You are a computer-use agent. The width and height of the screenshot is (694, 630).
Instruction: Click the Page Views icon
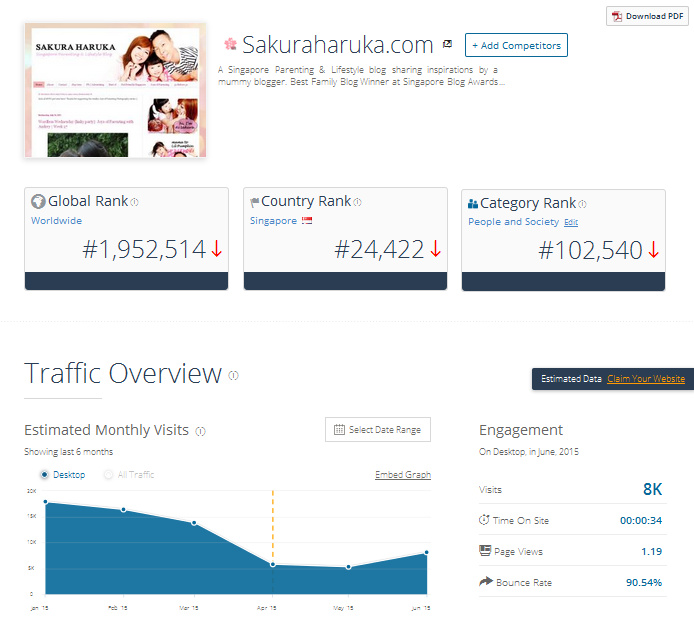[485, 551]
